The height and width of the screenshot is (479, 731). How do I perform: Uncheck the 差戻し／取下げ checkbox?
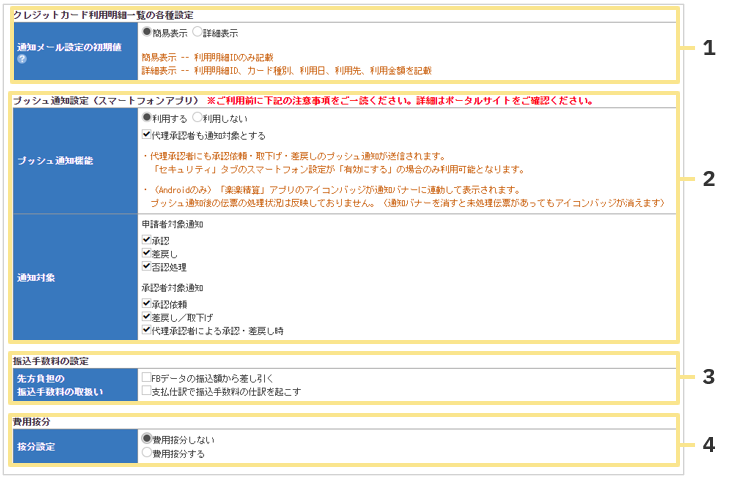[x=147, y=316]
